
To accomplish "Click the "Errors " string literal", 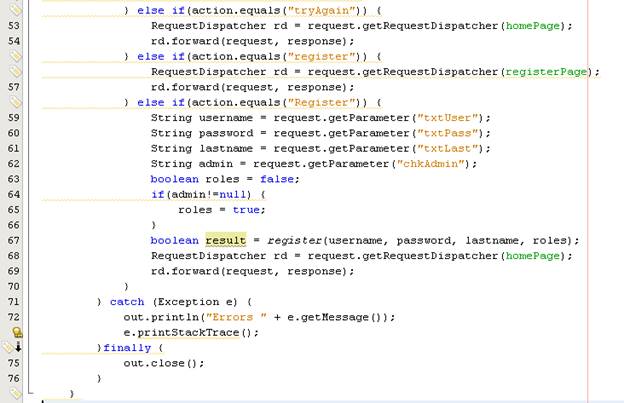I will pos(236,317).
